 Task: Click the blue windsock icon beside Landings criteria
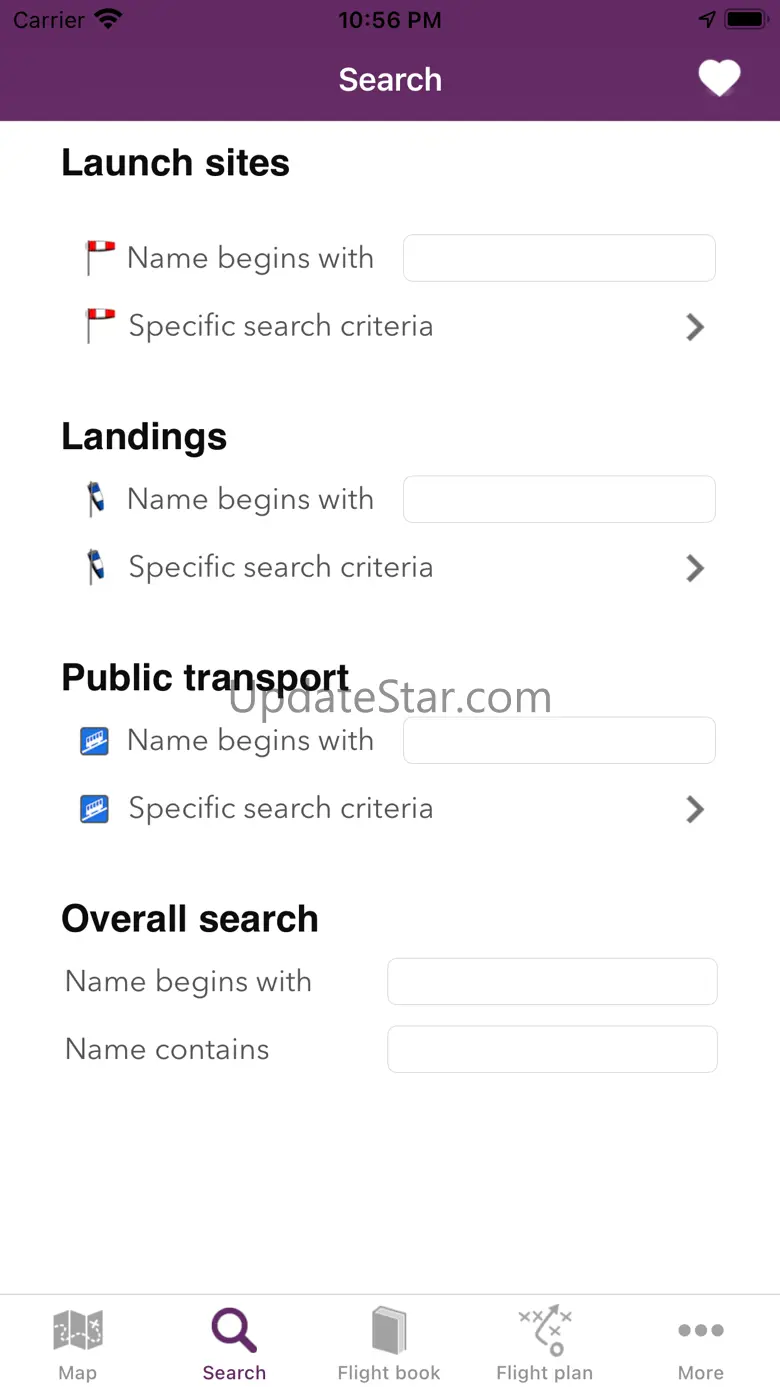96,567
